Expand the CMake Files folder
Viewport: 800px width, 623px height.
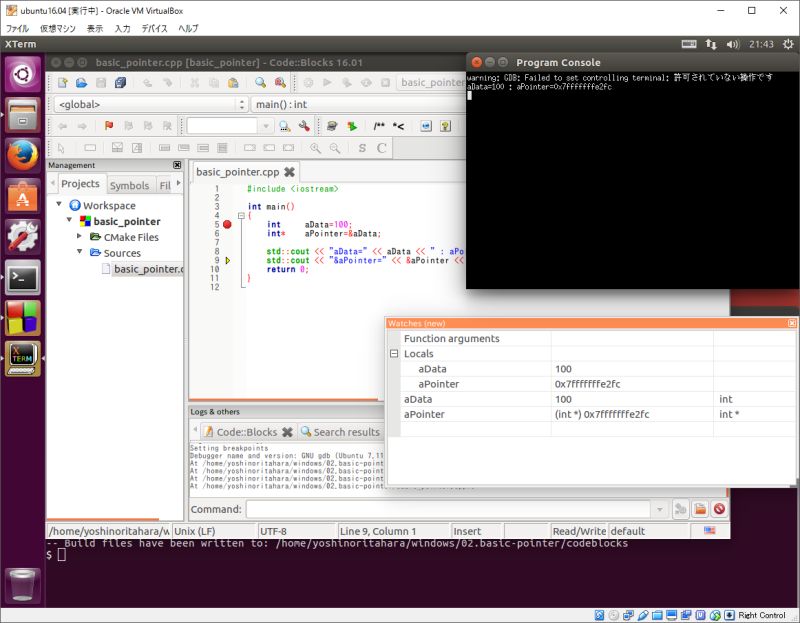click(79, 236)
